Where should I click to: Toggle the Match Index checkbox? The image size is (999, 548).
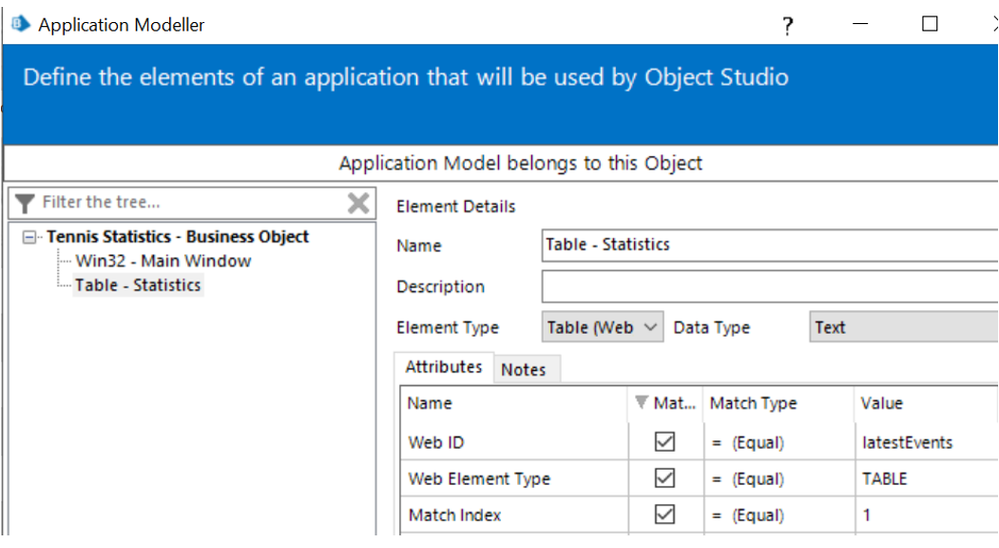[x=664, y=515]
